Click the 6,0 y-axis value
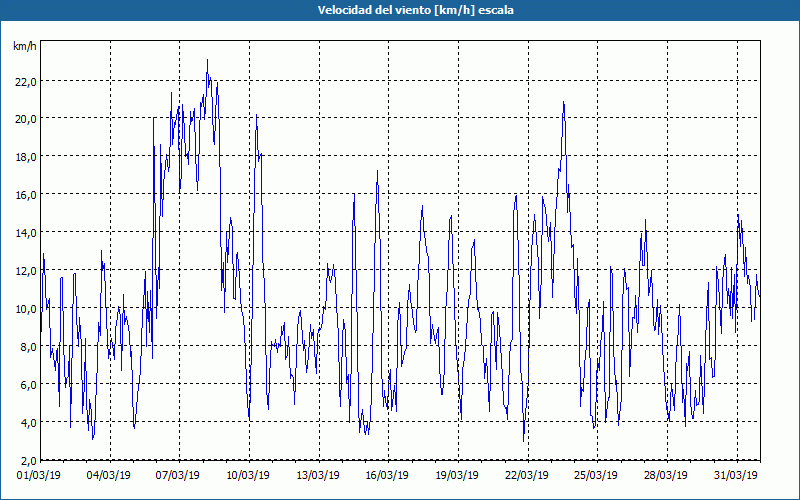This screenshot has width=800, height=500. coord(28,385)
